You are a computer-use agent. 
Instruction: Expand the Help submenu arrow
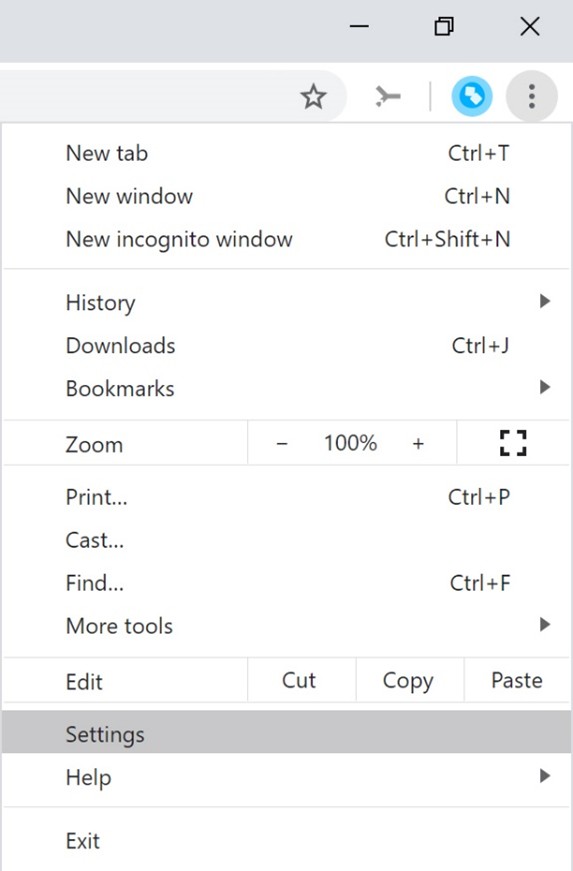click(545, 775)
